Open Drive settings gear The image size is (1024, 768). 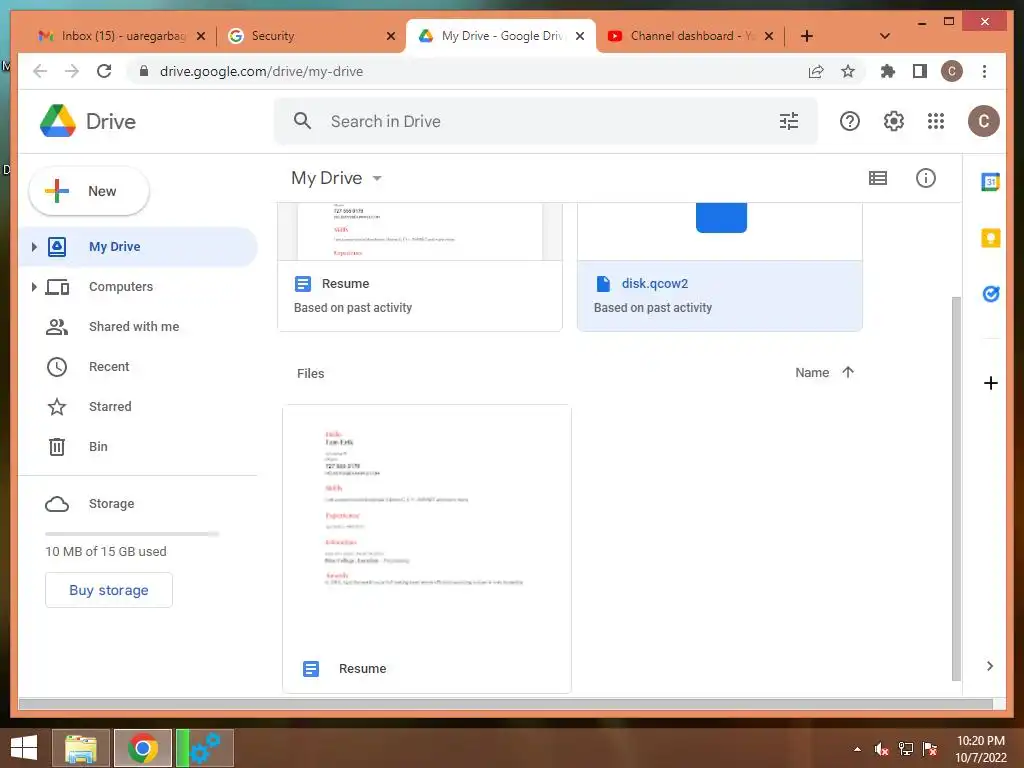(893, 121)
